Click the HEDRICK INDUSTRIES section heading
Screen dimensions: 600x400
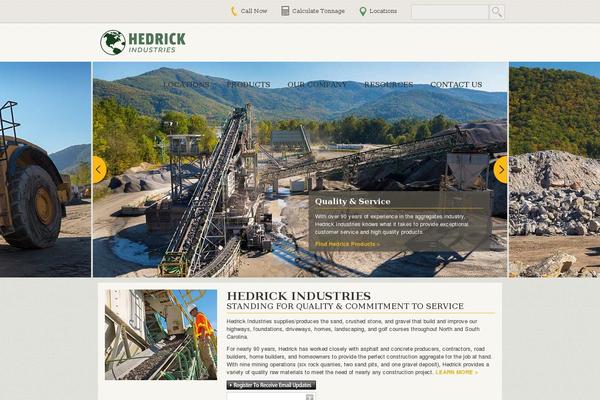pos(298,296)
